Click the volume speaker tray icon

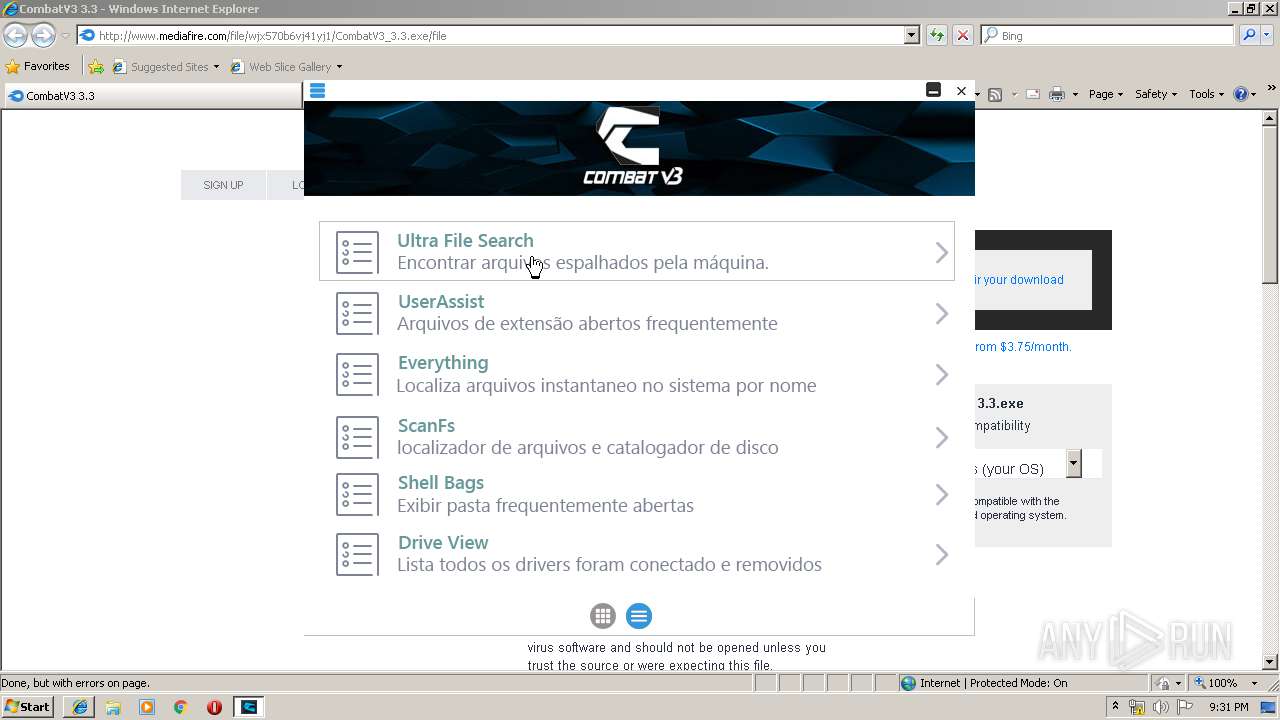tap(1160, 707)
